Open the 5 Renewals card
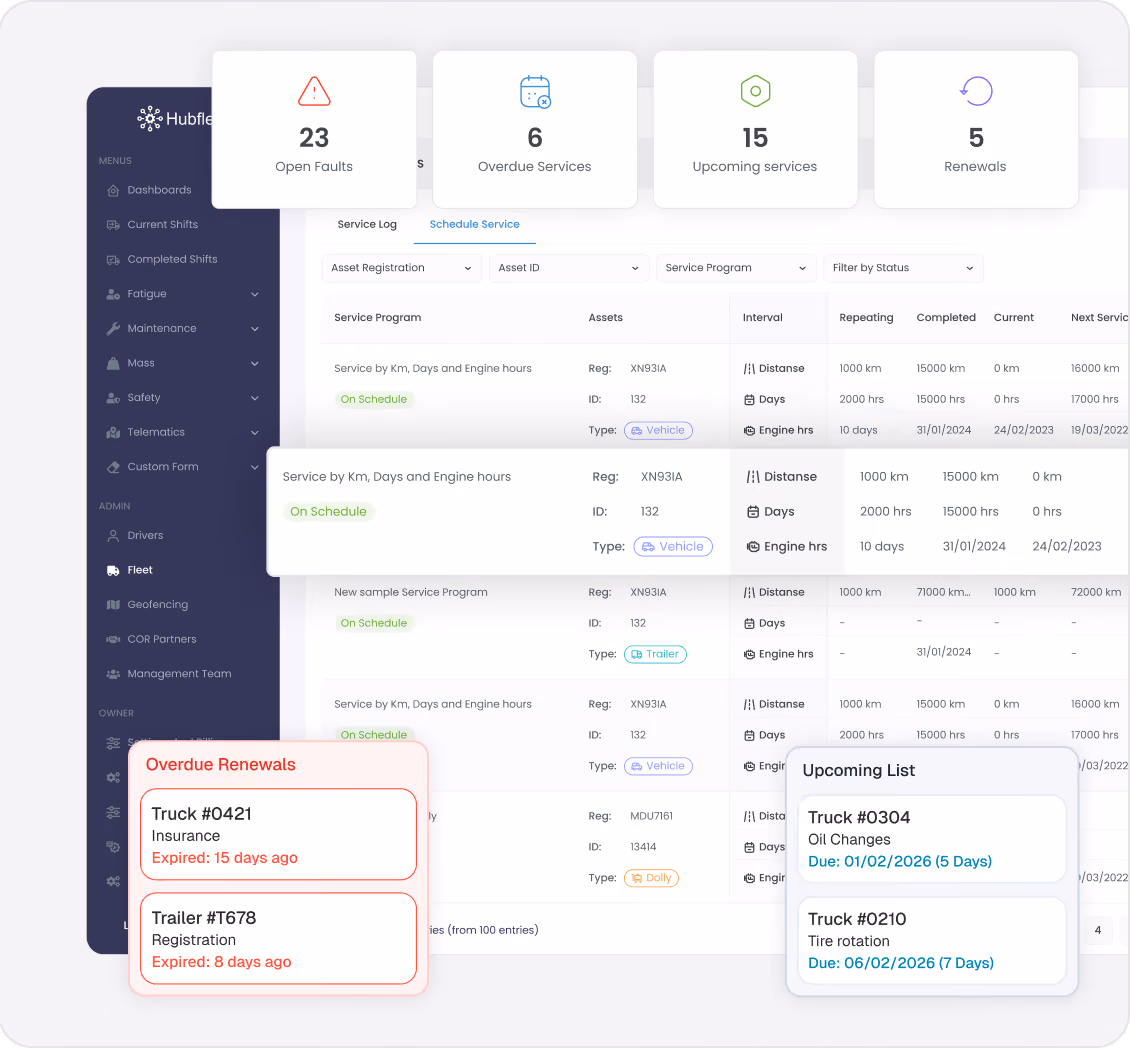Screen dimensions: 1130x1048 click(x=976, y=130)
